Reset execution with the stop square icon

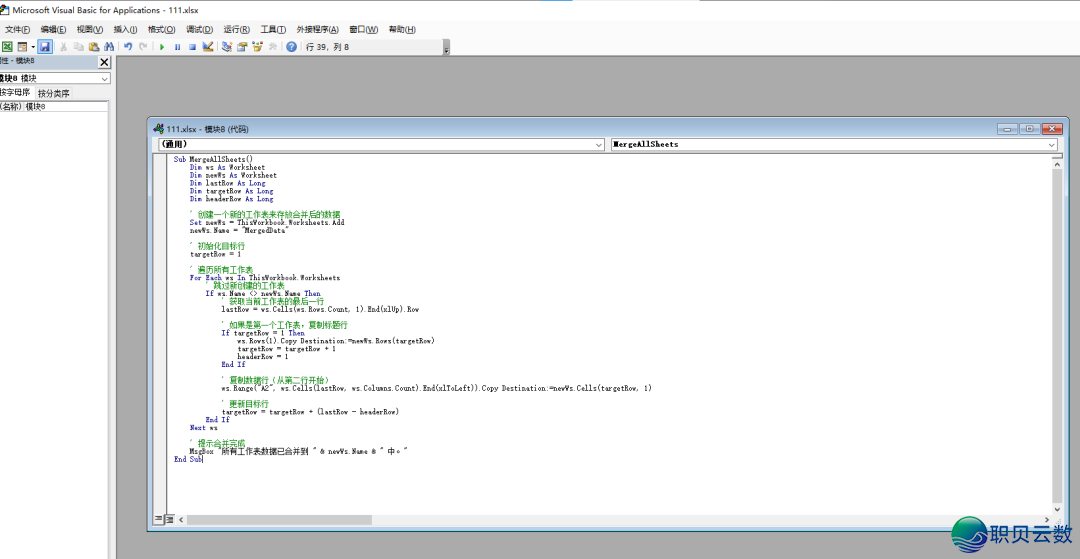[x=193, y=47]
